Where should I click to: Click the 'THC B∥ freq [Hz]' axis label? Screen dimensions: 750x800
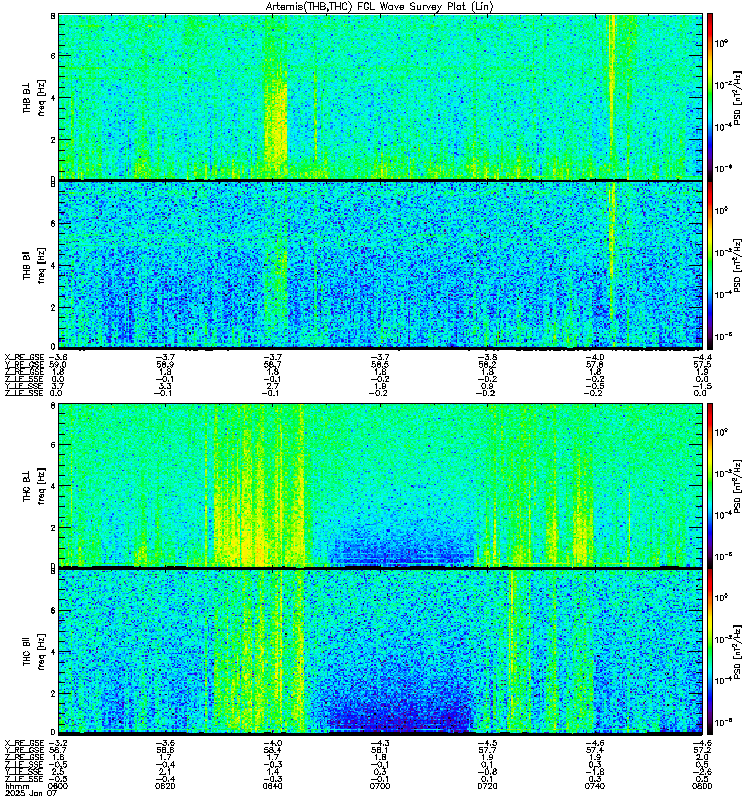pyautogui.click(x=34, y=652)
